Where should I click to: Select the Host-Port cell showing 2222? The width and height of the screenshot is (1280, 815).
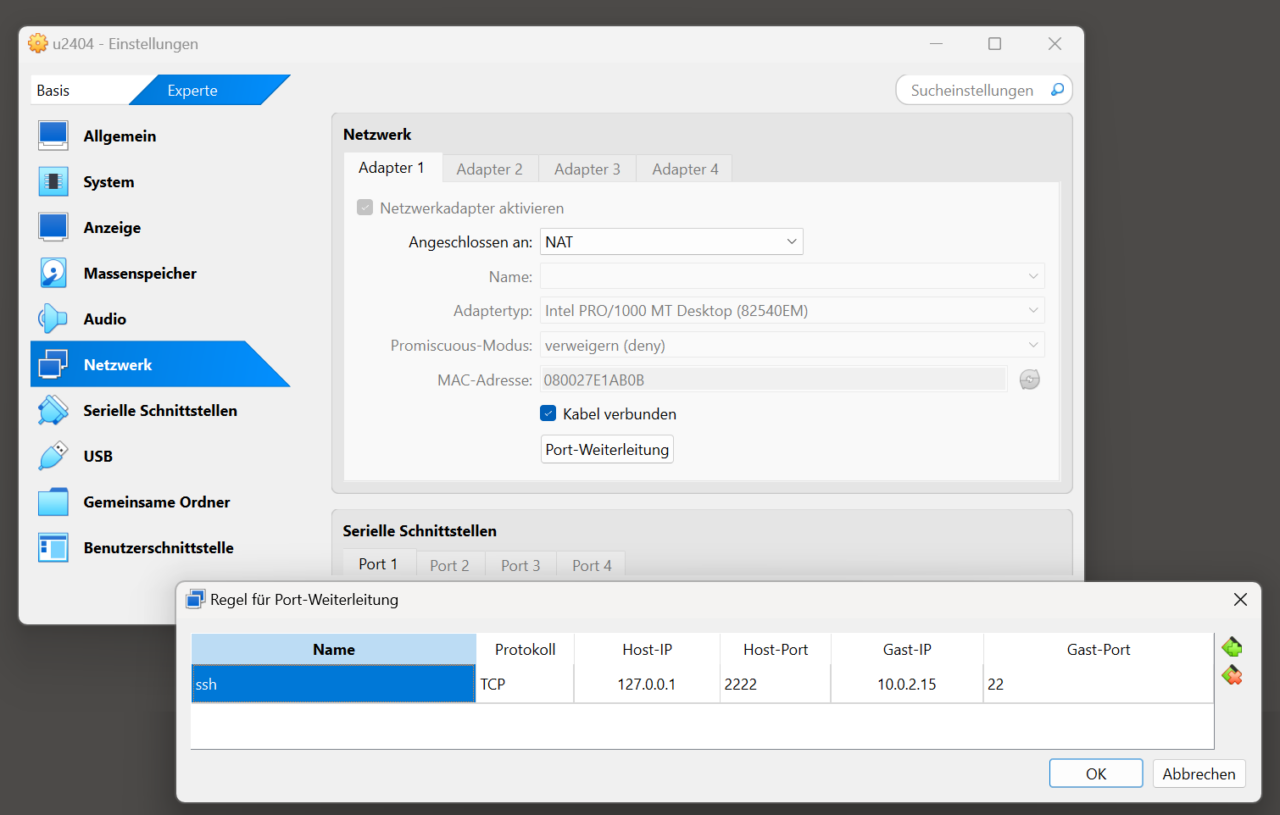point(775,685)
